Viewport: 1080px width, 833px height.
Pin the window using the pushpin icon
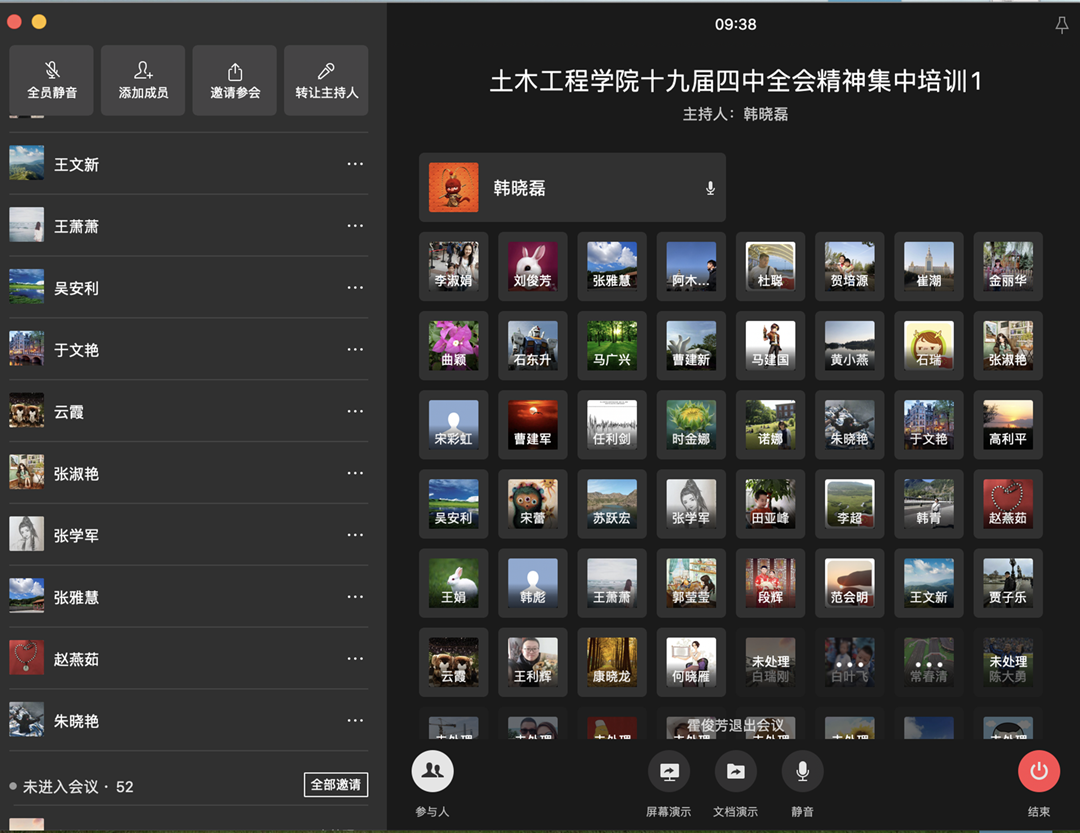pos(1061,25)
